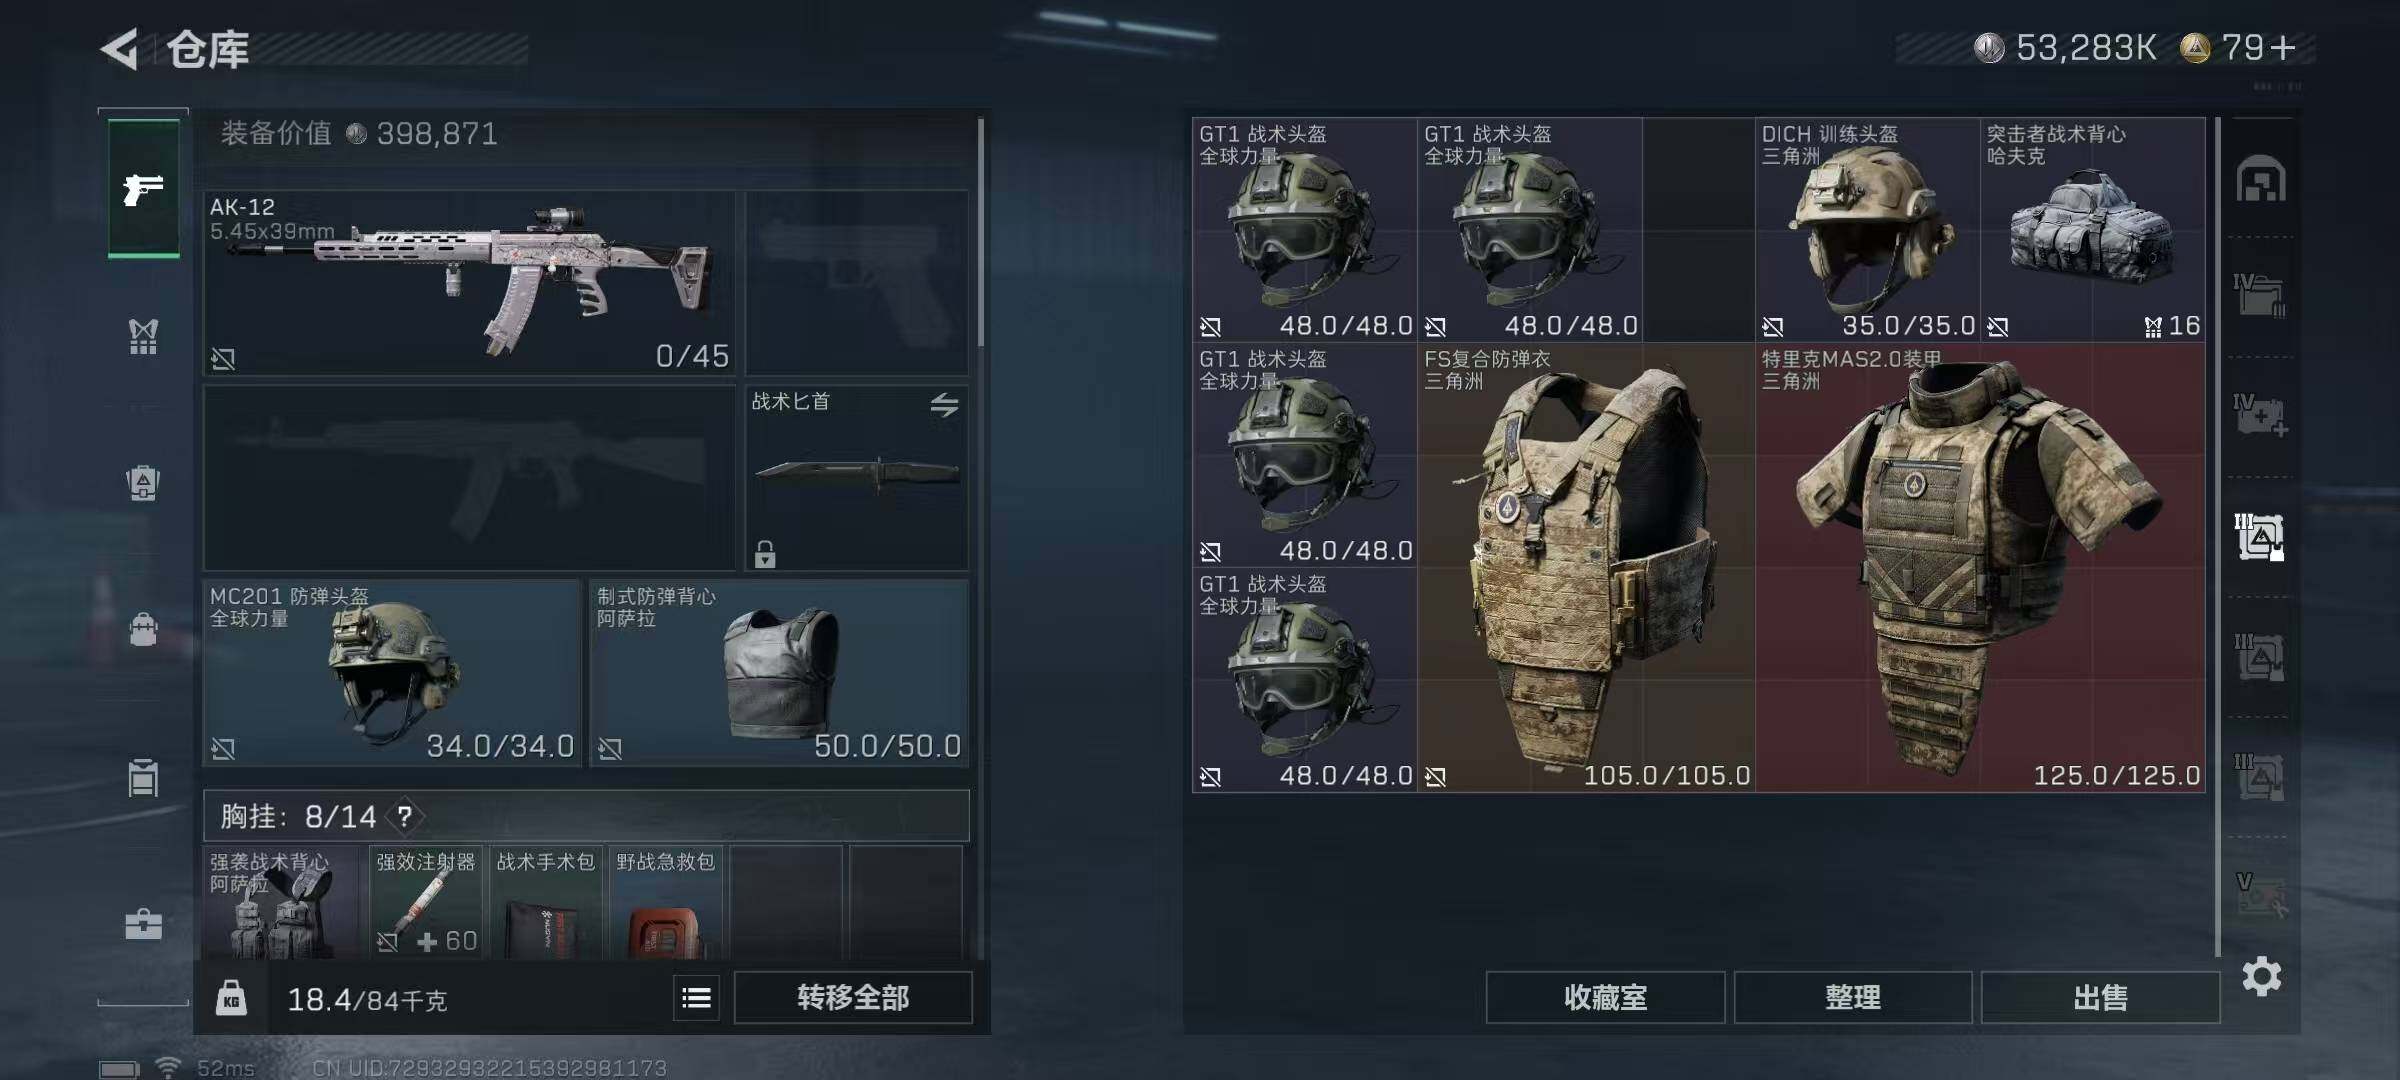Open the medical briefcase sidebar category
Viewport: 2400px width, 1080px height.
tap(143, 924)
